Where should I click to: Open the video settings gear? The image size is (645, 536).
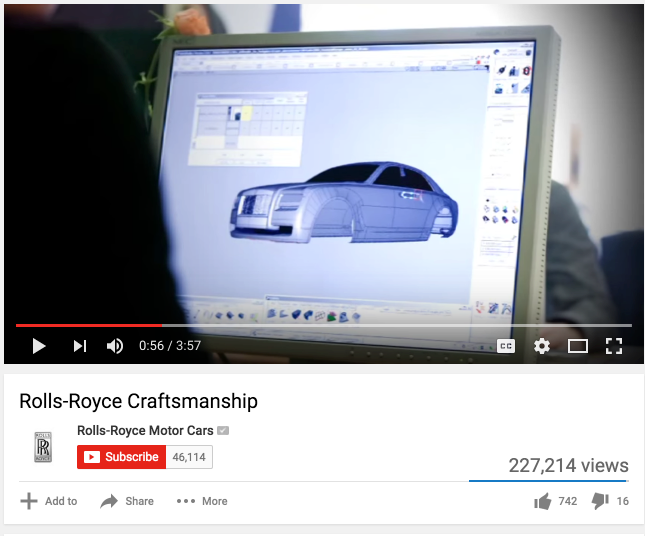click(542, 346)
